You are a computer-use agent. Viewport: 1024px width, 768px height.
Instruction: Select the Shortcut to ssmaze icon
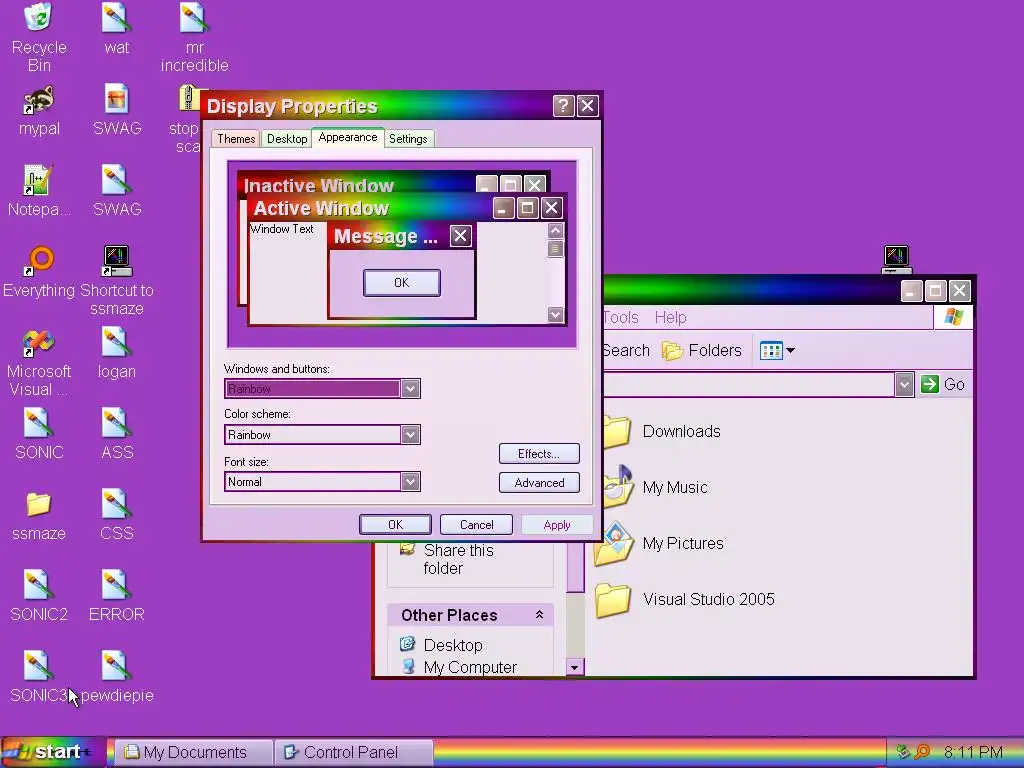click(x=116, y=261)
